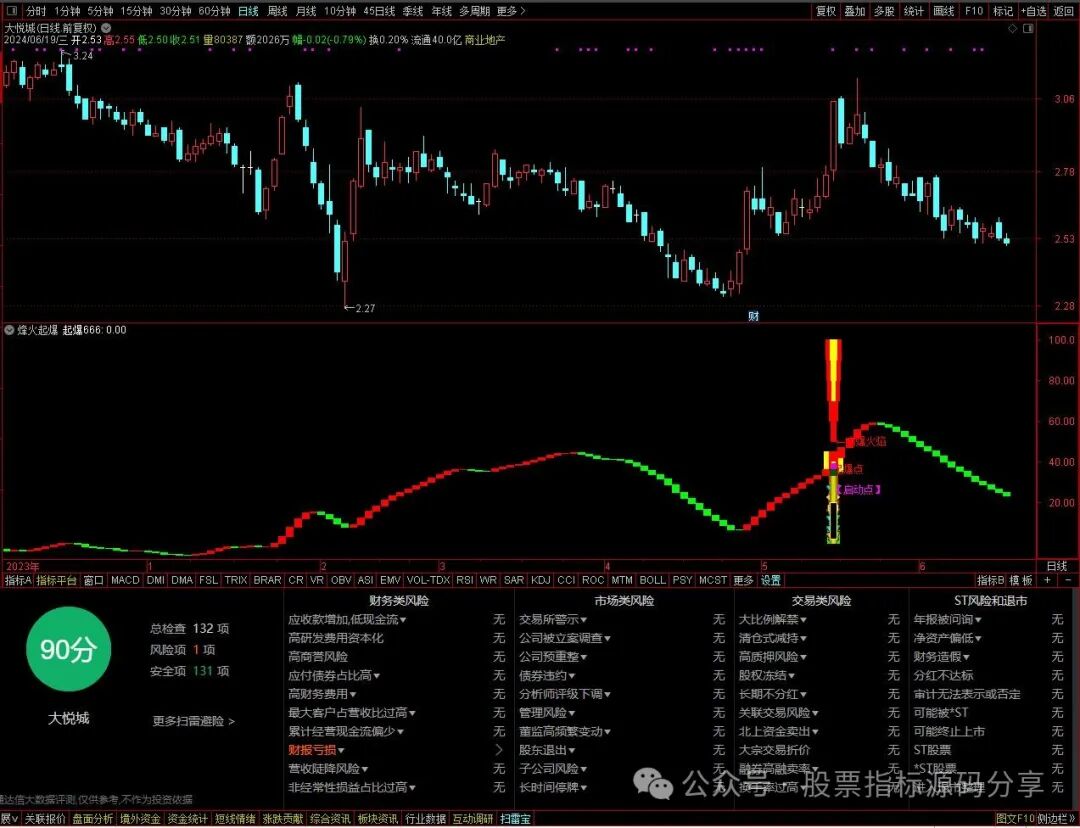Expand 高质押风险 risk item
The image size is (1080, 828).
[773, 656]
